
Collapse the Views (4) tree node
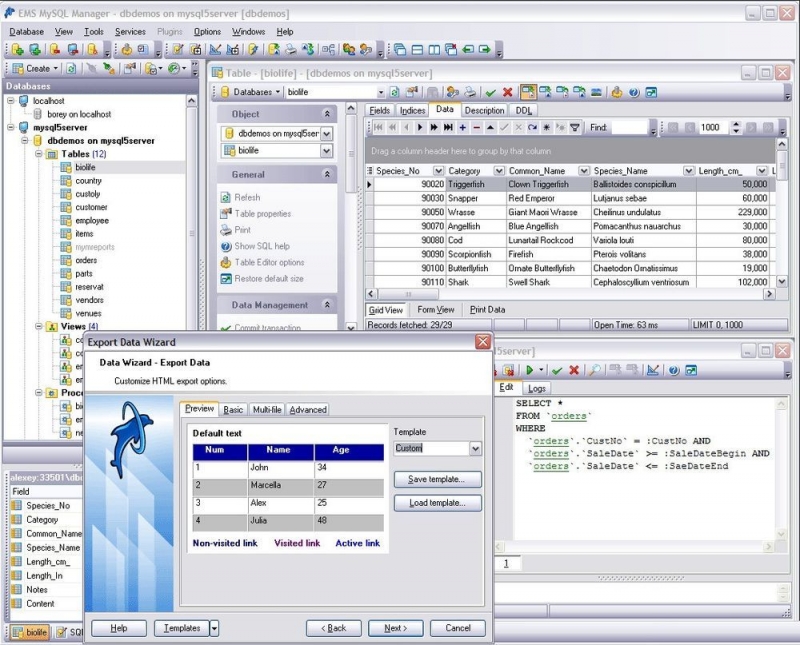point(39,326)
